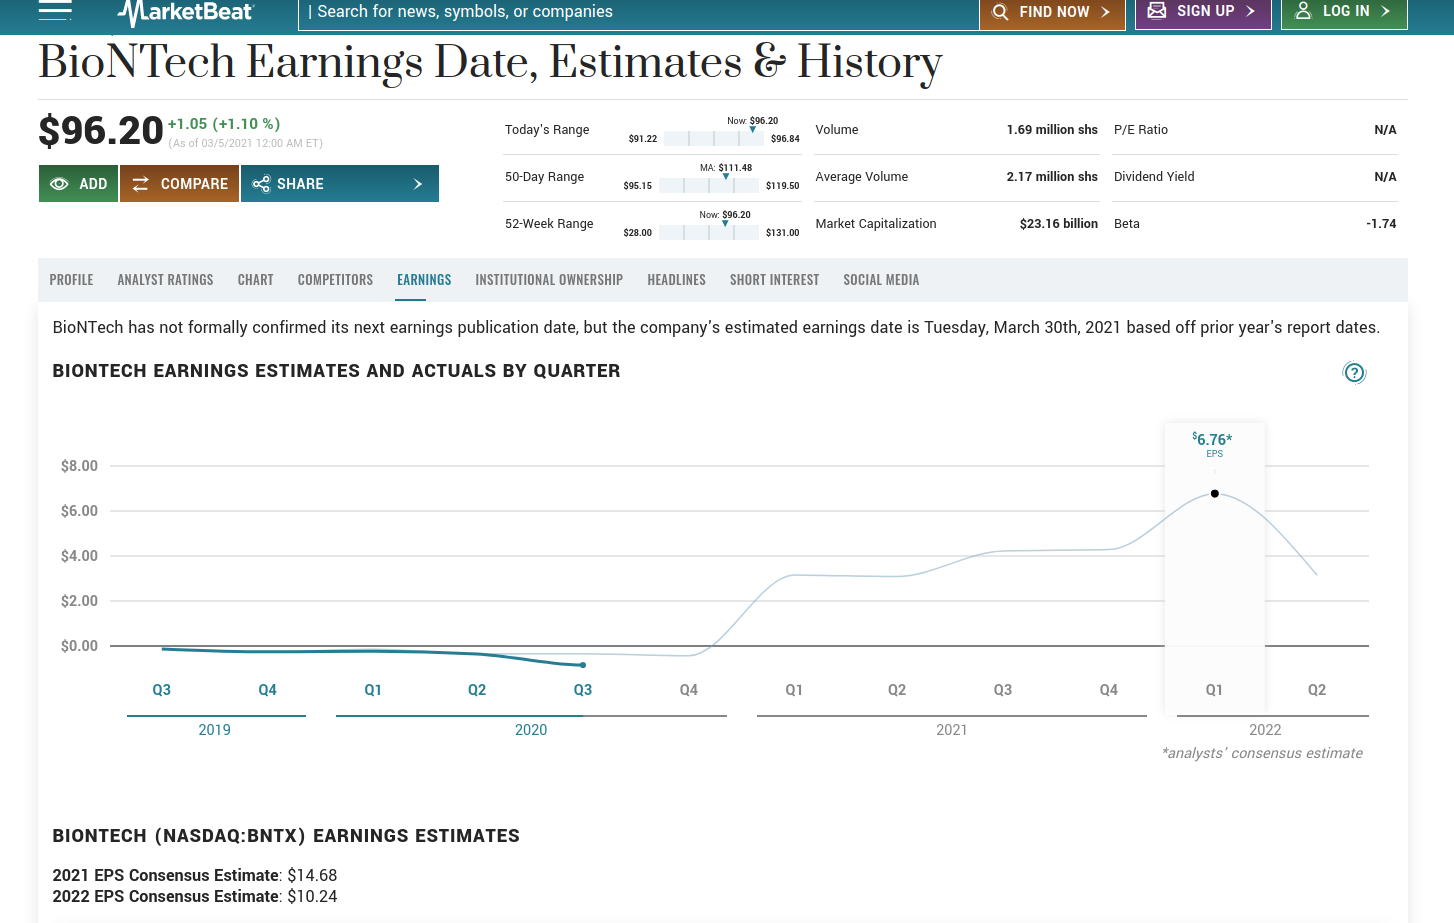Select Q4 of 2019 on the chart axis
The width and height of the screenshot is (1454, 923).
[x=267, y=690]
